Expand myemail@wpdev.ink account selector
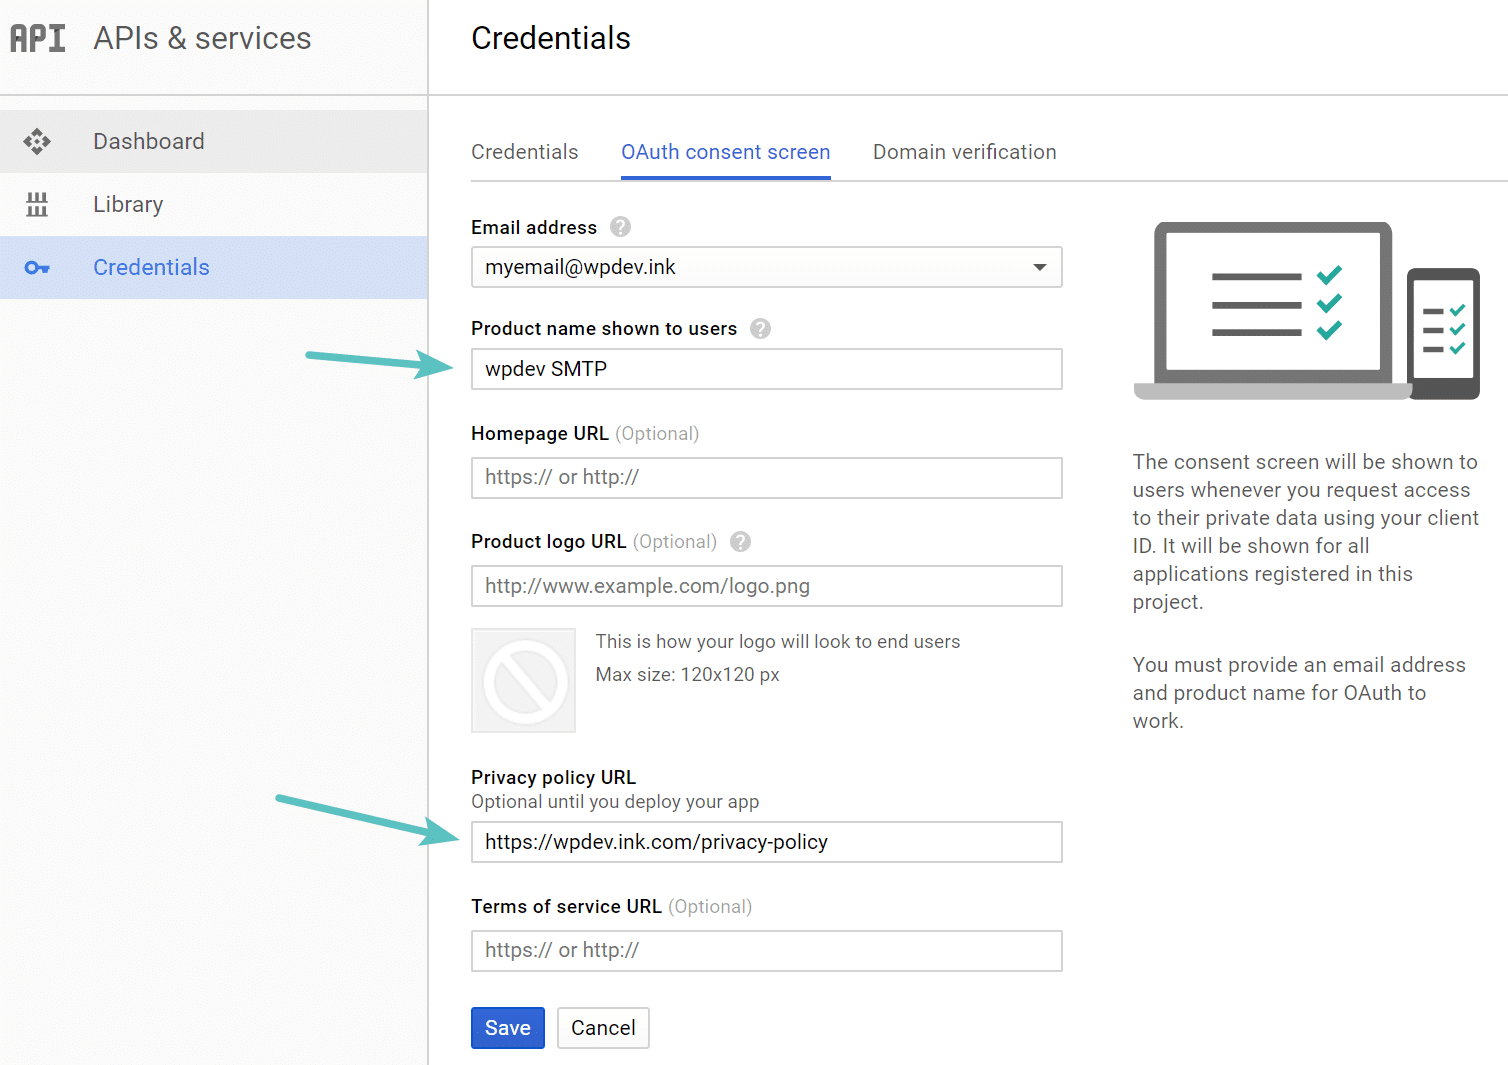 766,267
